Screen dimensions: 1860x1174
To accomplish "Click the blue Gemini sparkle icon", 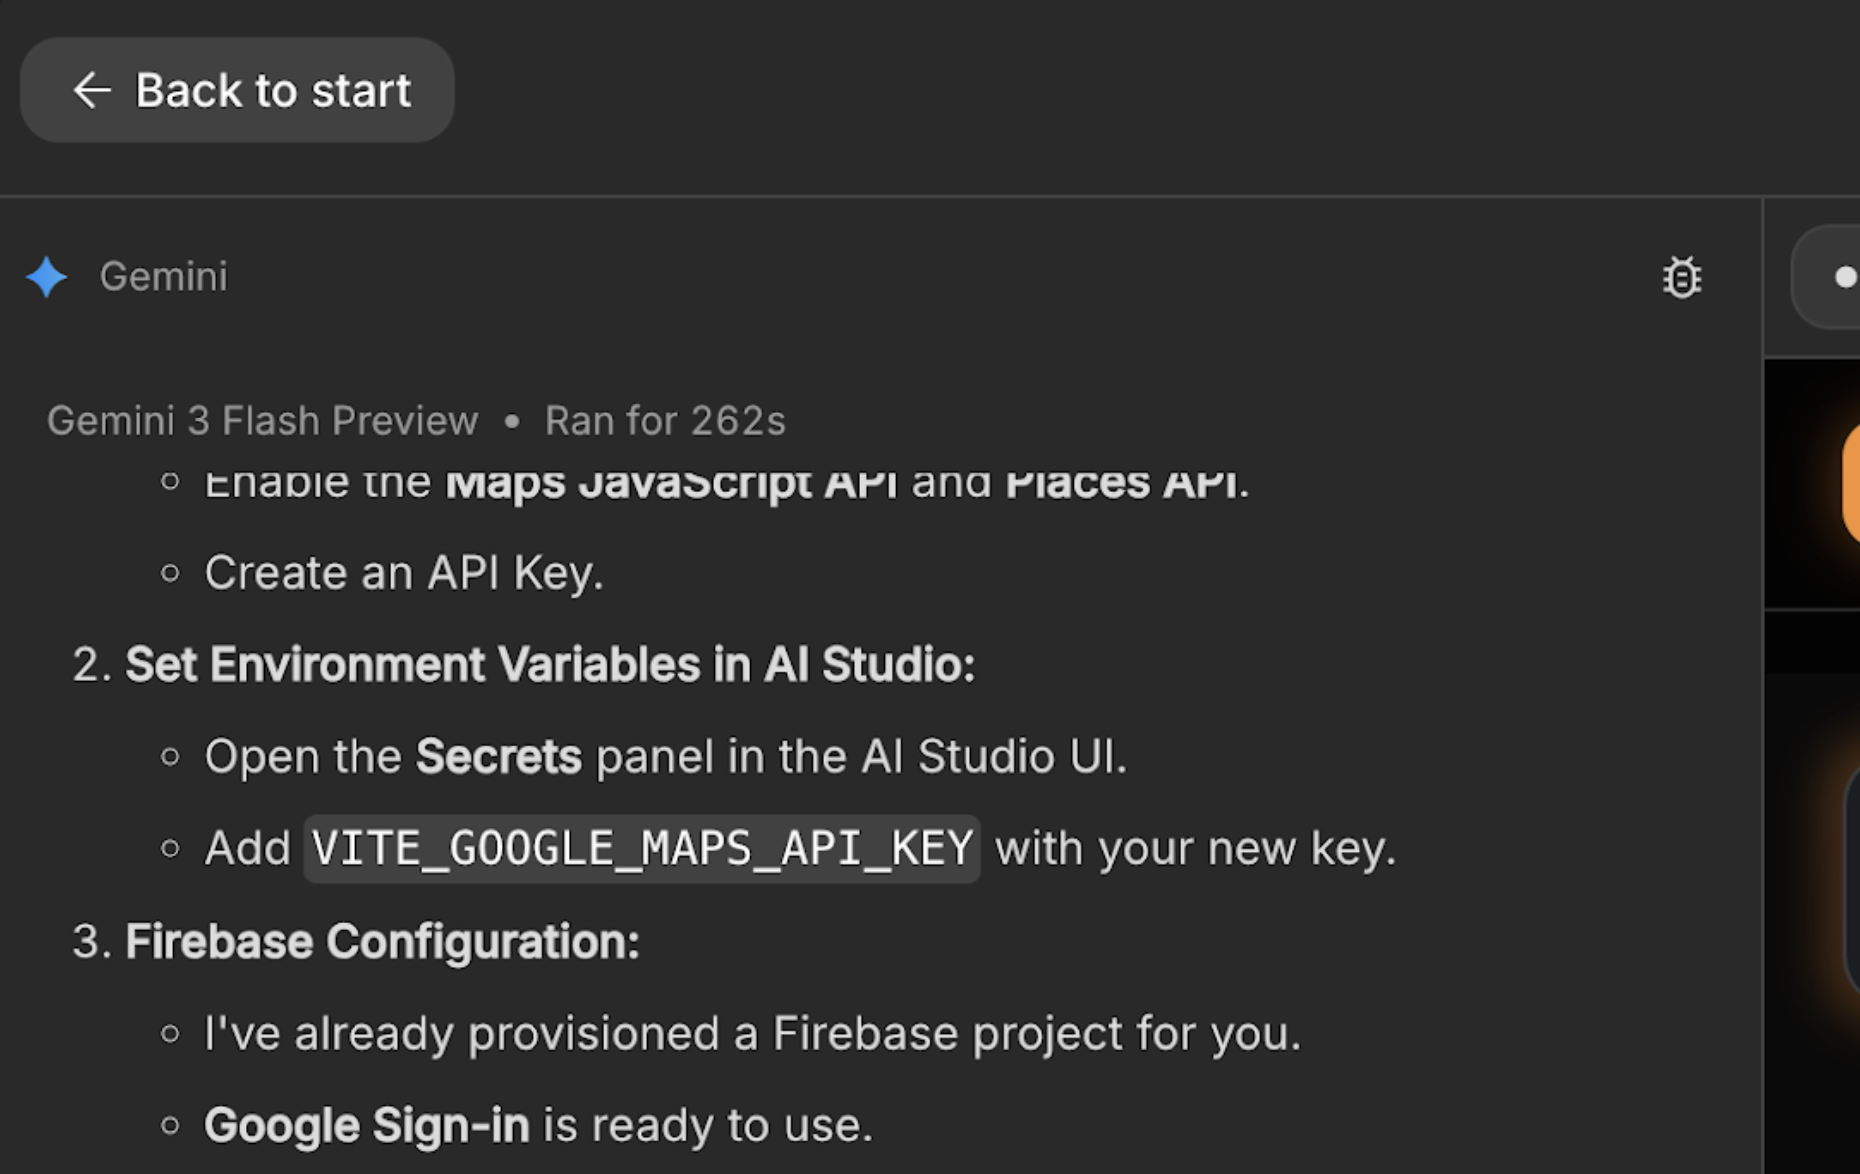I will [47, 277].
